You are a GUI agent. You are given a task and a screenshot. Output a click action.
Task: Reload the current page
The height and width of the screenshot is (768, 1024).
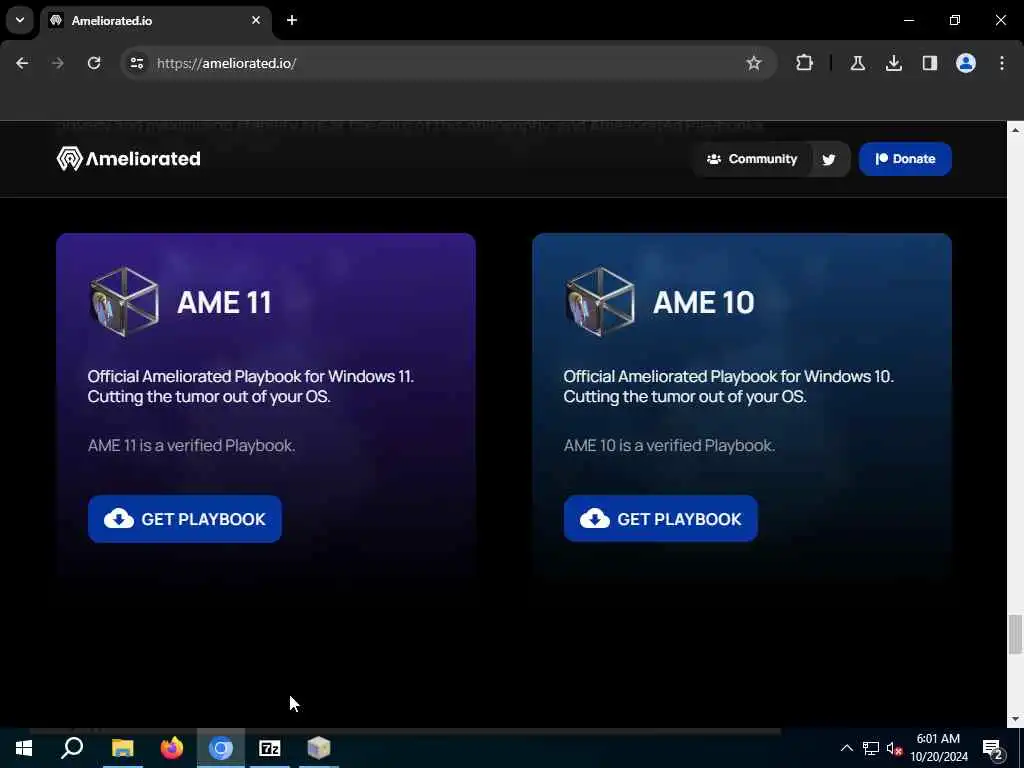[94, 63]
